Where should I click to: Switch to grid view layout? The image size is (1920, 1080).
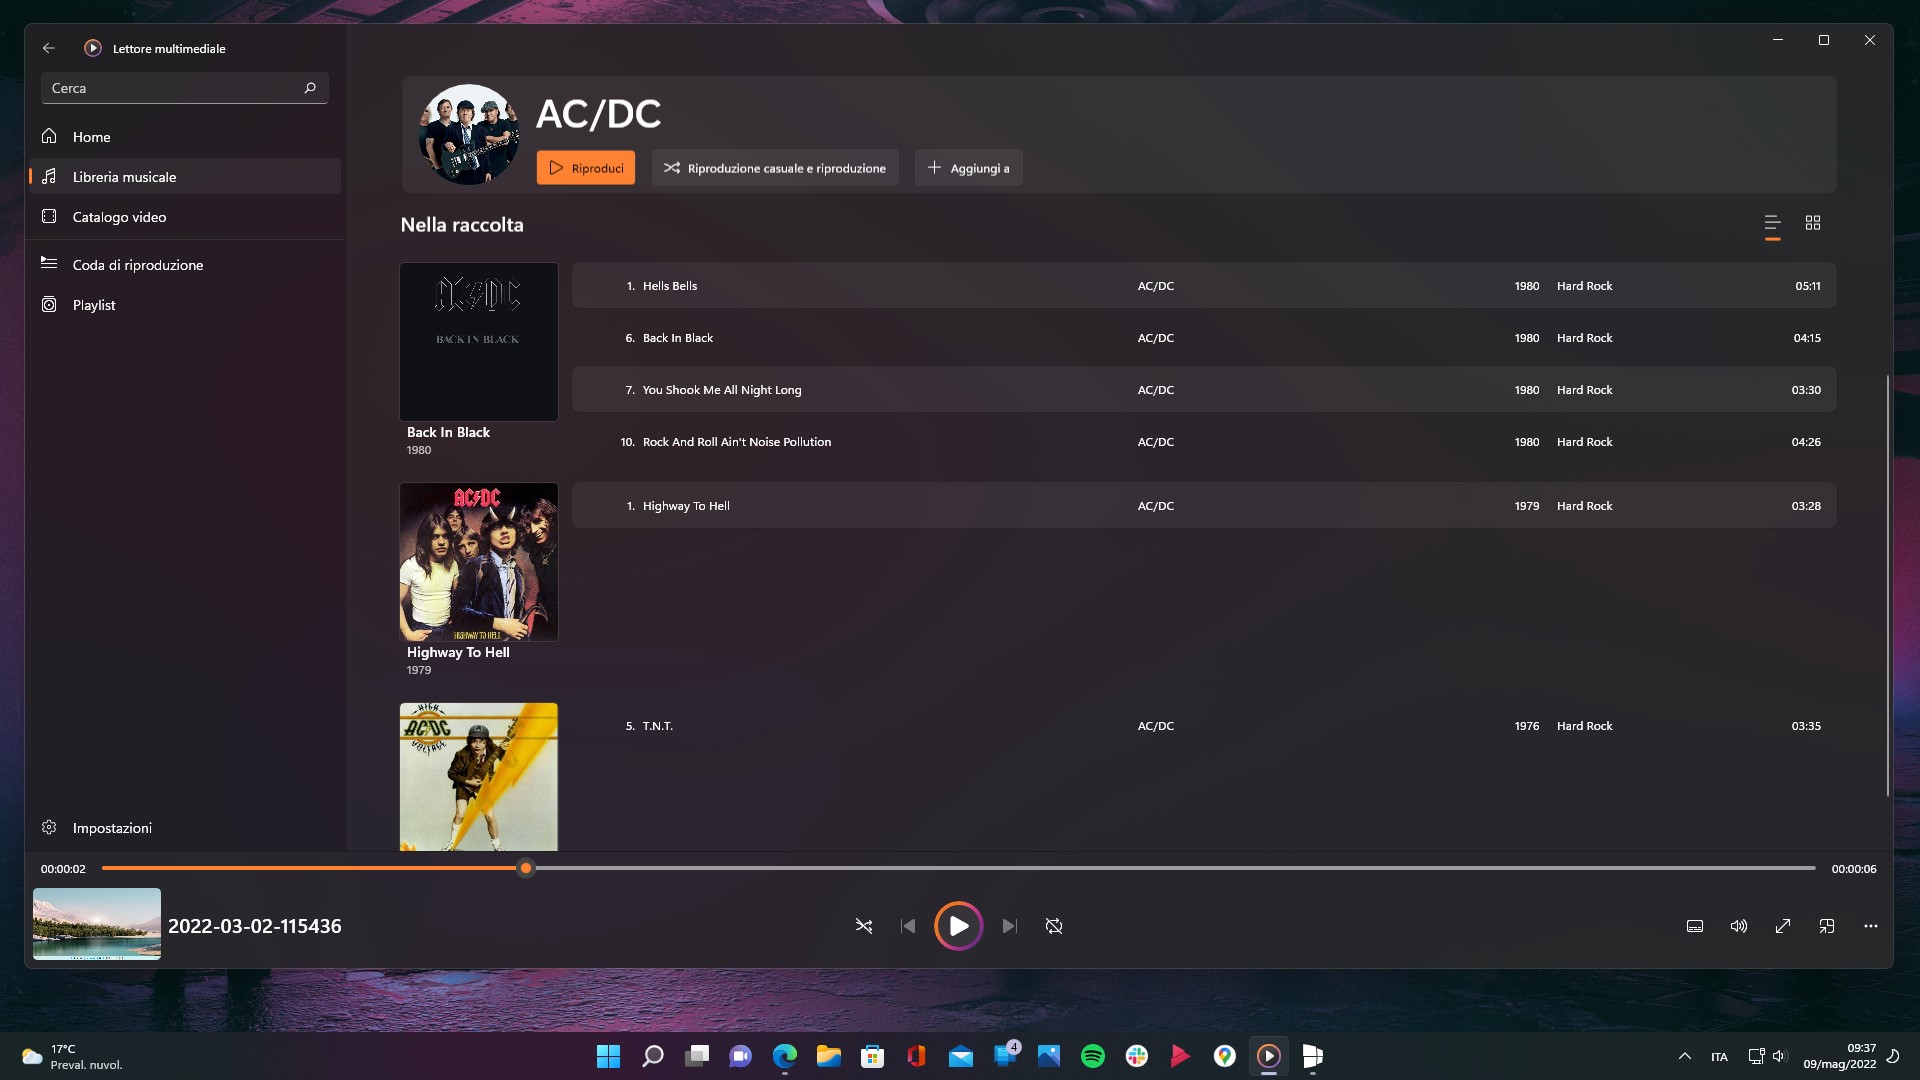tap(1813, 223)
